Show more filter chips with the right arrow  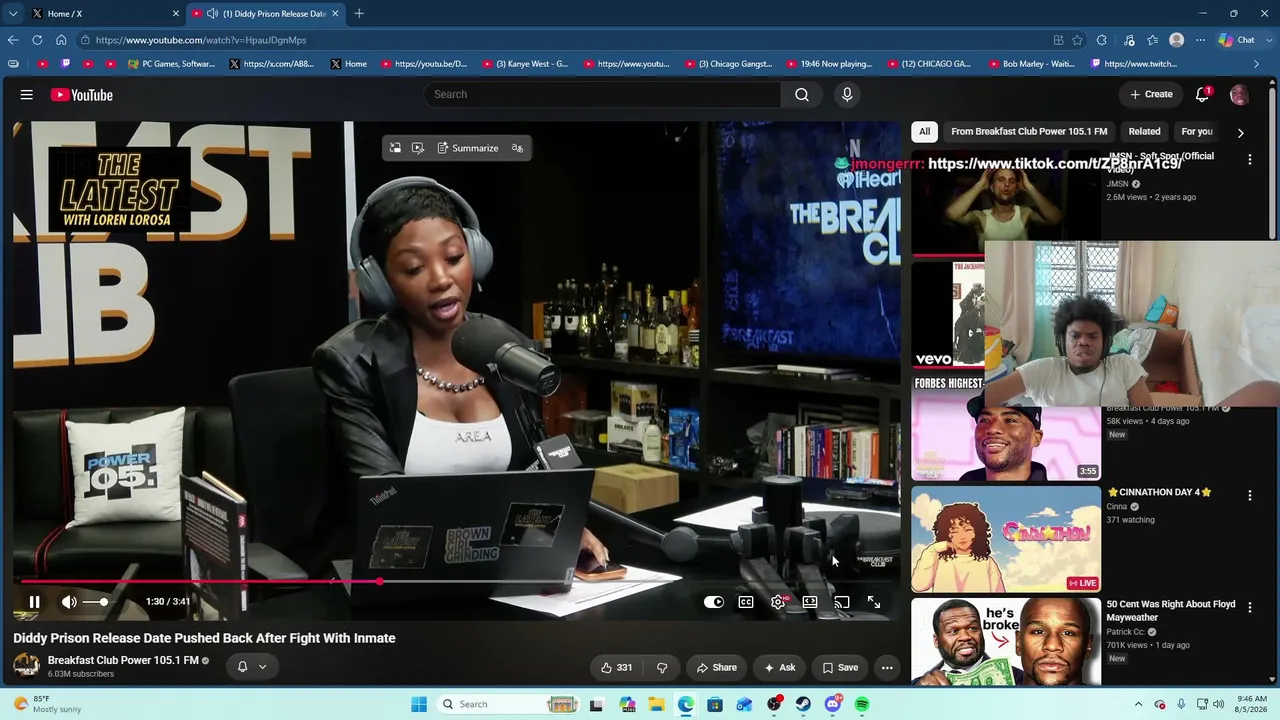pyautogui.click(x=1241, y=132)
